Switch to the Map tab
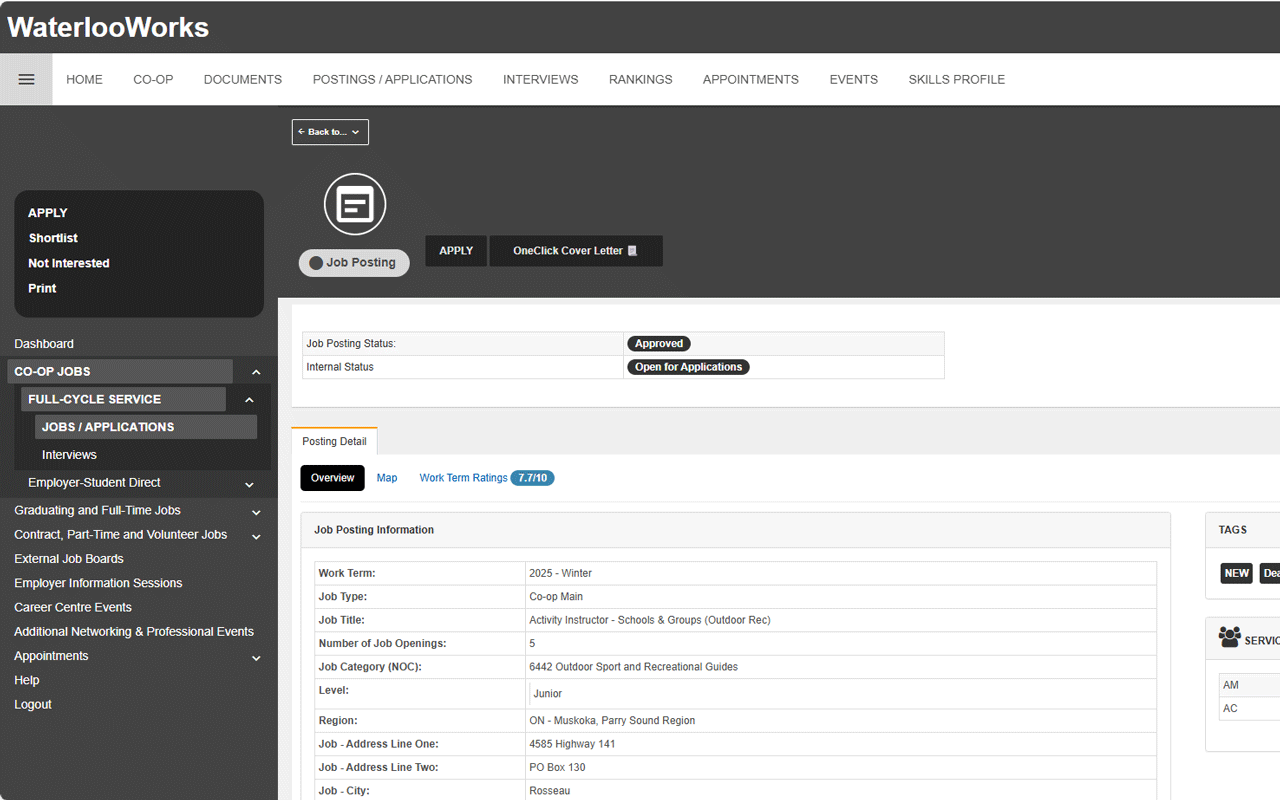The height and width of the screenshot is (800, 1280). coord(387,478)
